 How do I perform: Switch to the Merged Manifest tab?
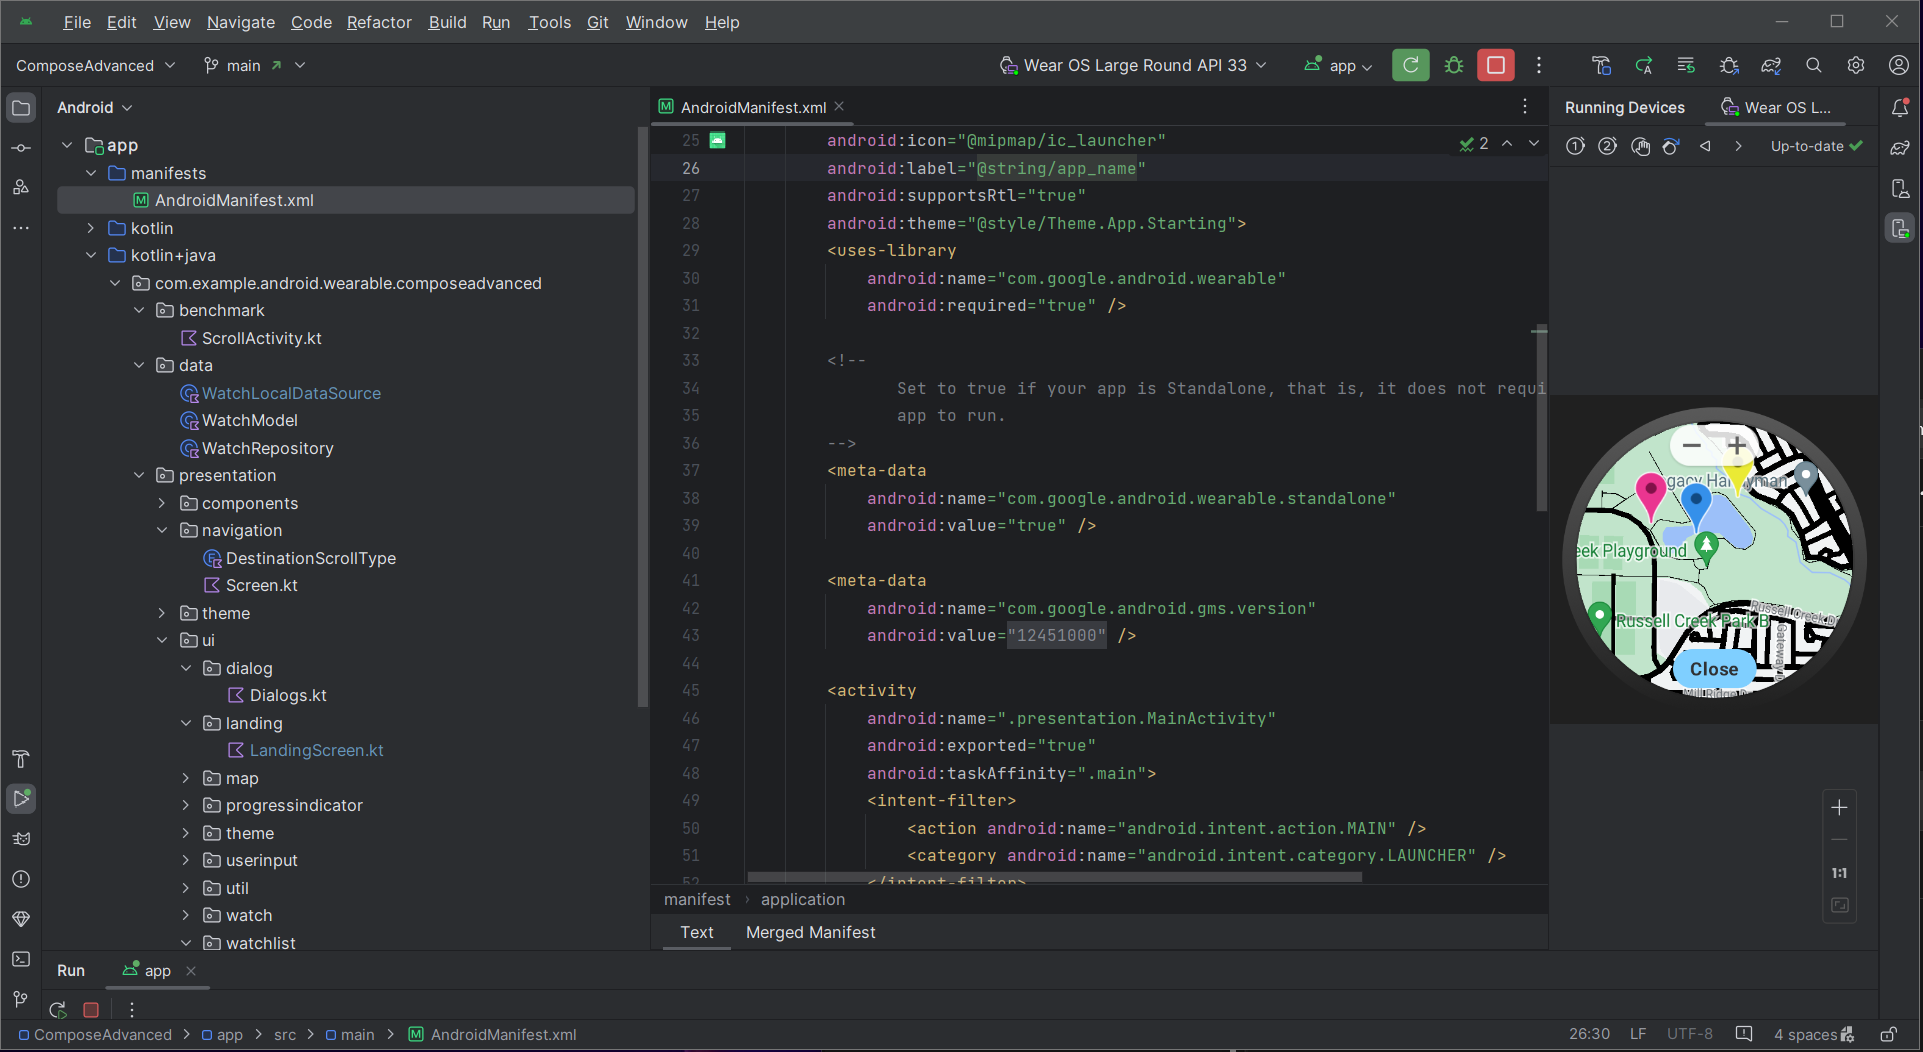810,932
